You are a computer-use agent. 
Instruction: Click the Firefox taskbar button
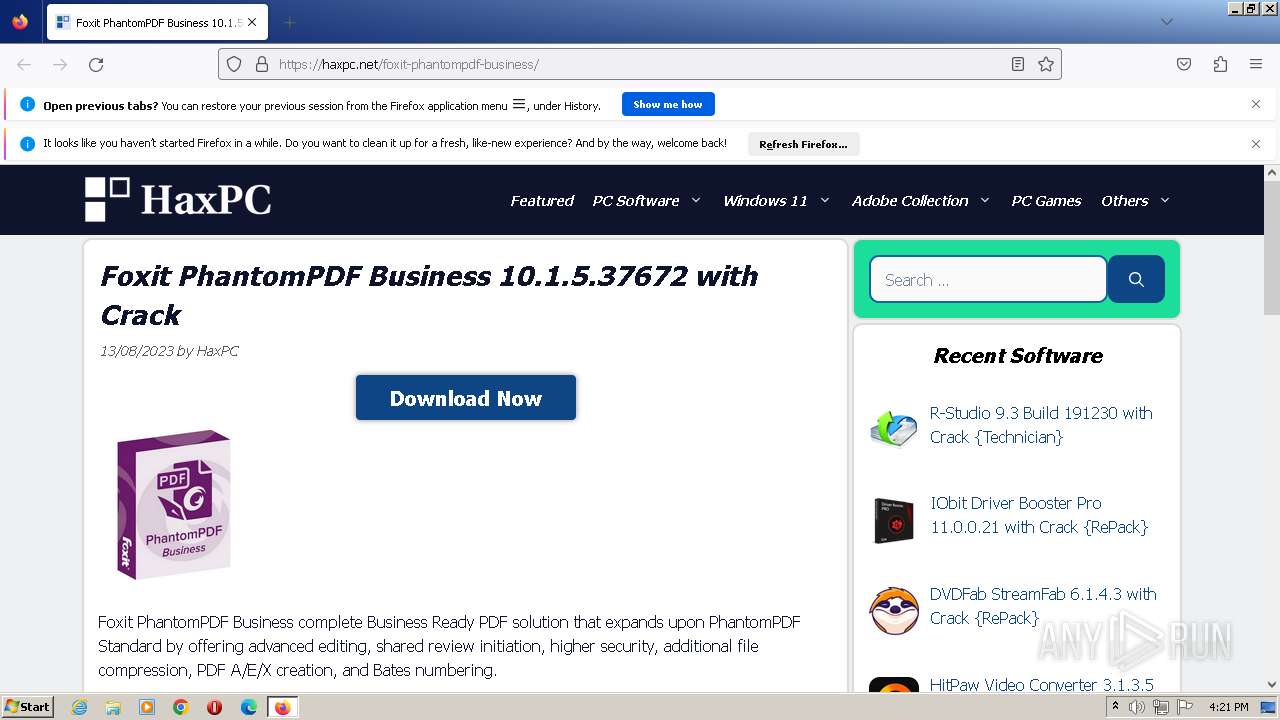click(282, 707)
